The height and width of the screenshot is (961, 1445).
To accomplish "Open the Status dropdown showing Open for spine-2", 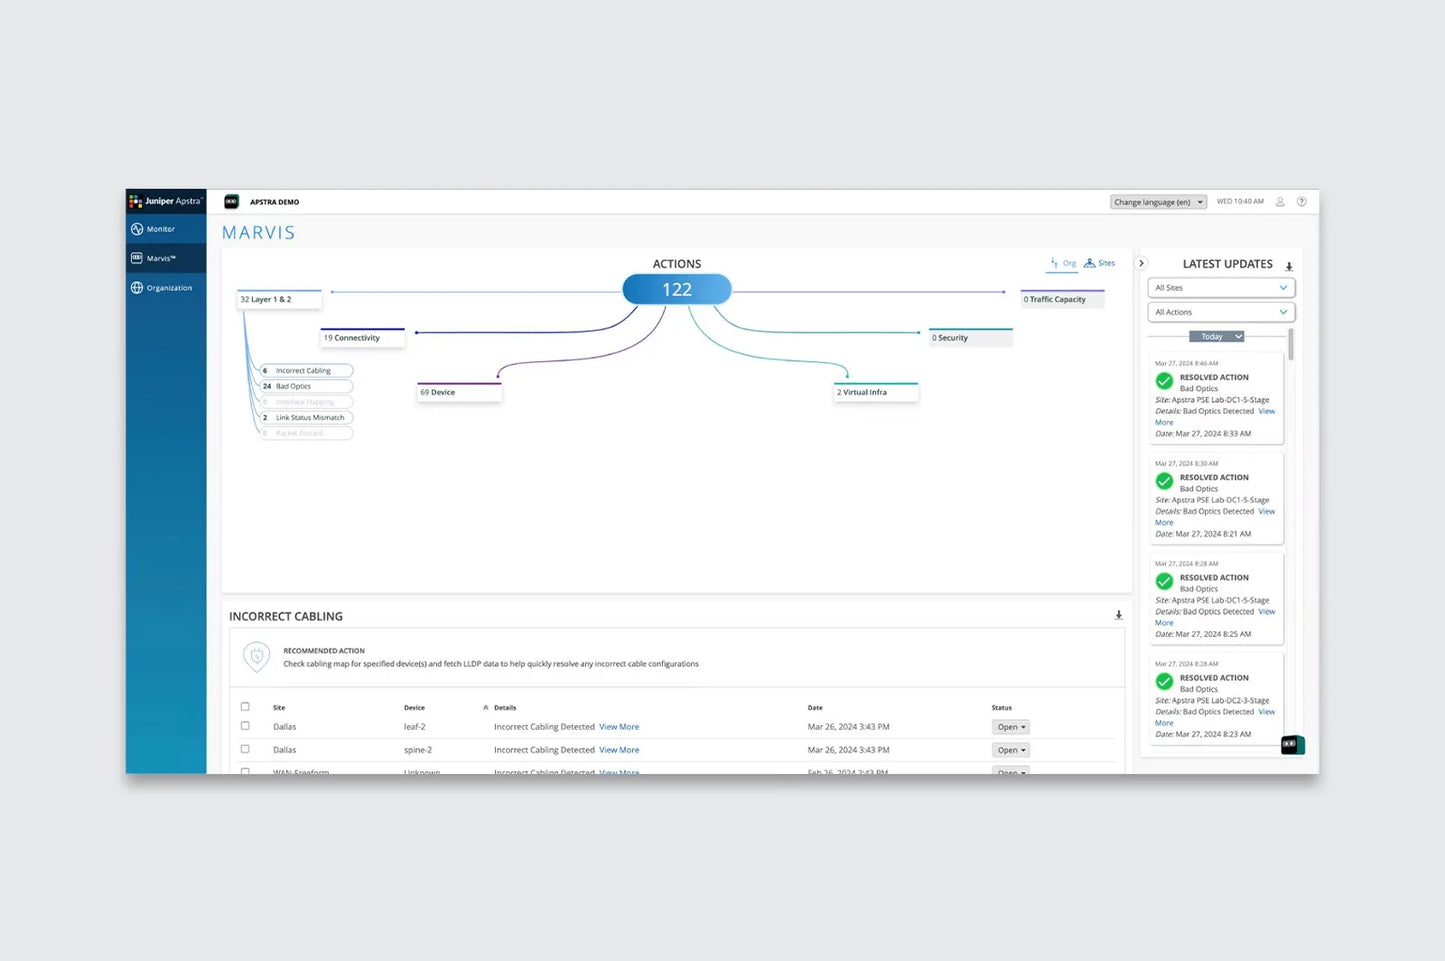I will [1010, 749].
